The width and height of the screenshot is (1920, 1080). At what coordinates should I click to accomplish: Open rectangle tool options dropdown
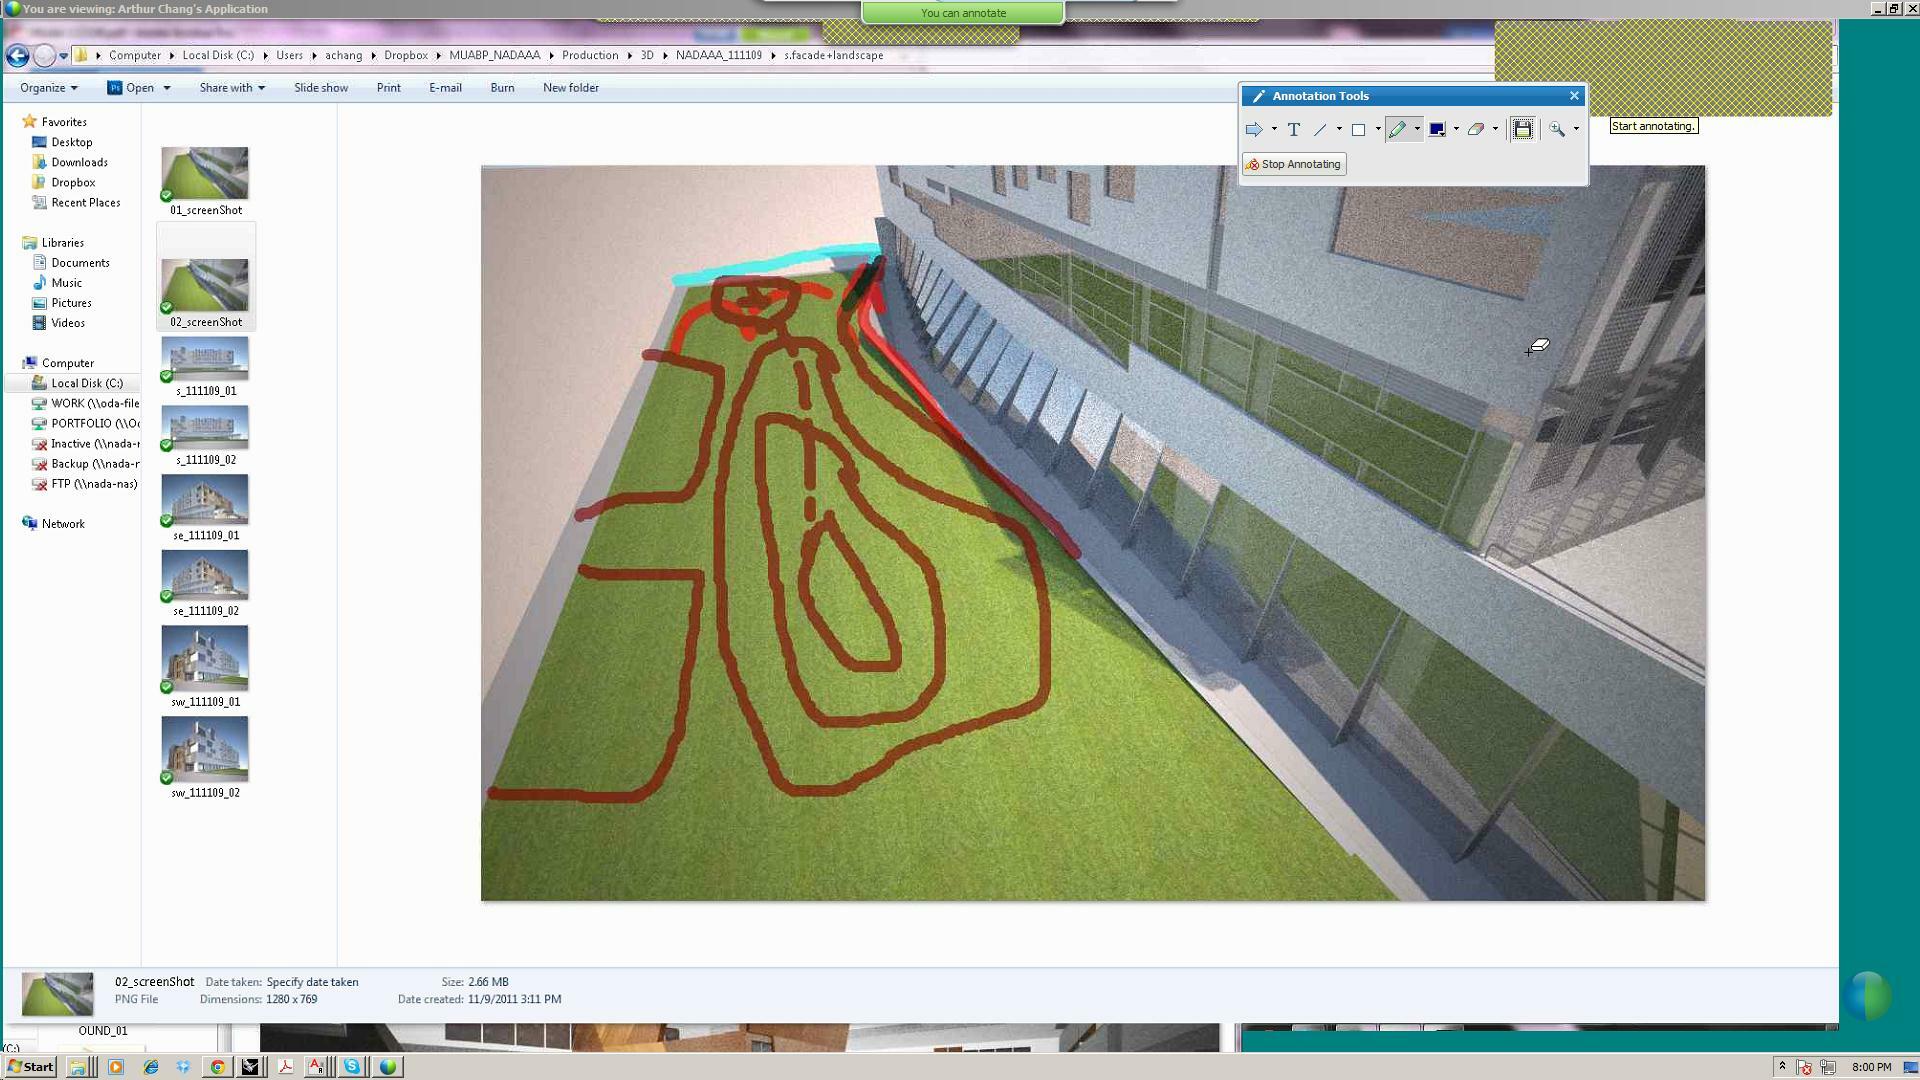click(1378, 129)
